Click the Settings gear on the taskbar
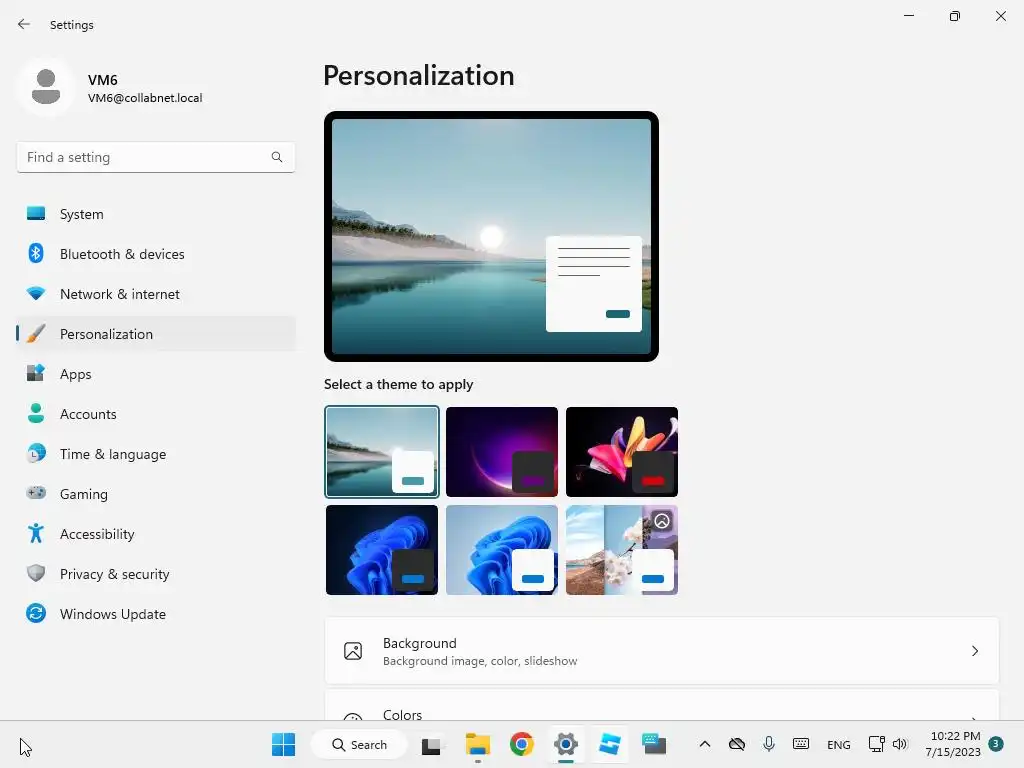Image resolution: width=1024 pixels, height=768 pixels. pos(566,744)
